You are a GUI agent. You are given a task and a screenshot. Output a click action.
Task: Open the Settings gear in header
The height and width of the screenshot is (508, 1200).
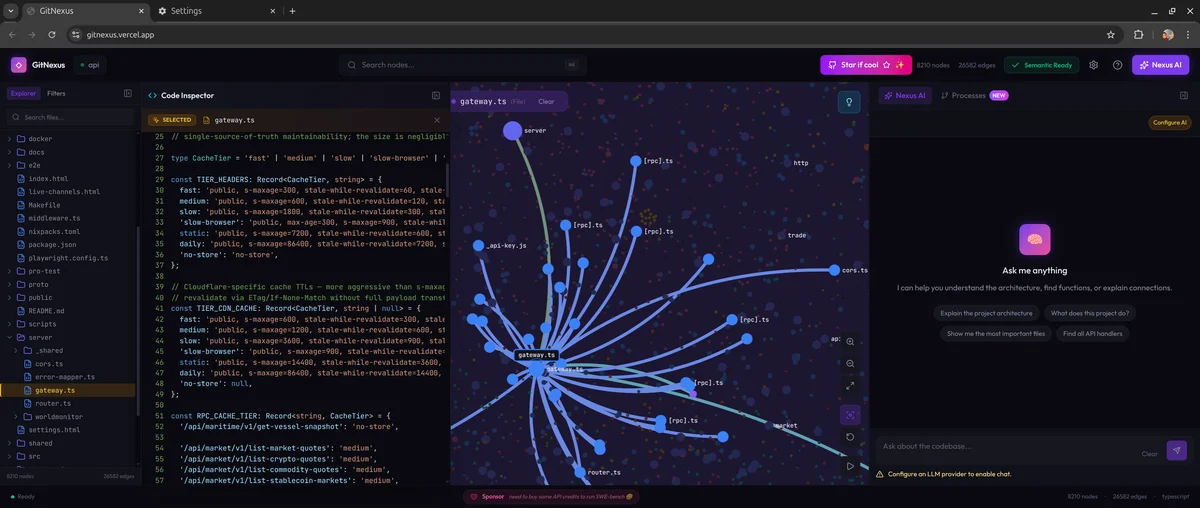tap(1093, 65)
